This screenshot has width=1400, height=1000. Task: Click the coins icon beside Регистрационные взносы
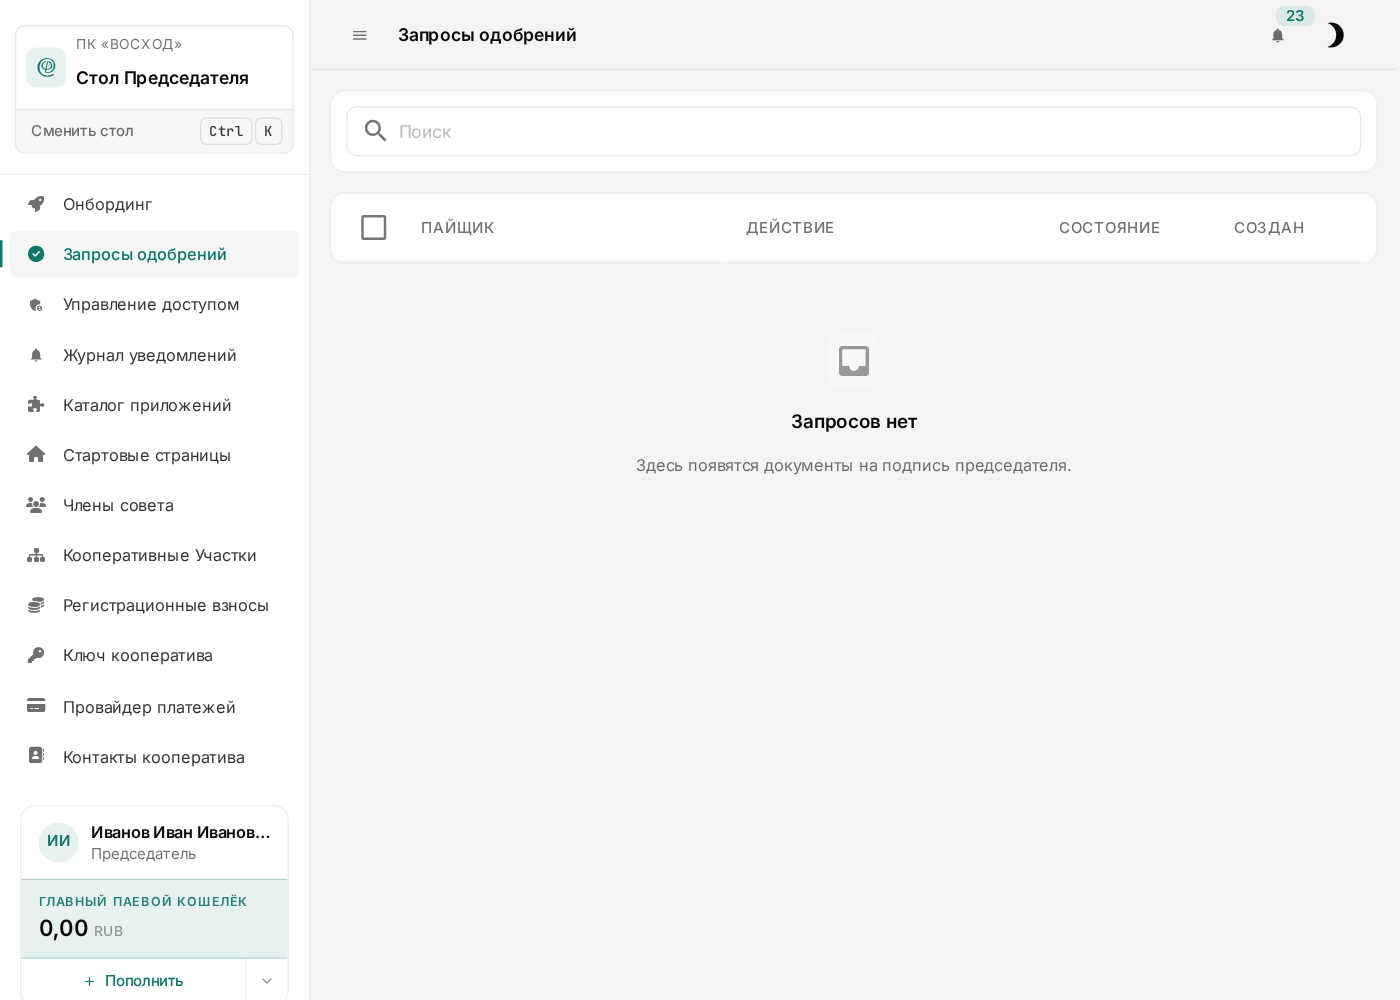(36, 605)
